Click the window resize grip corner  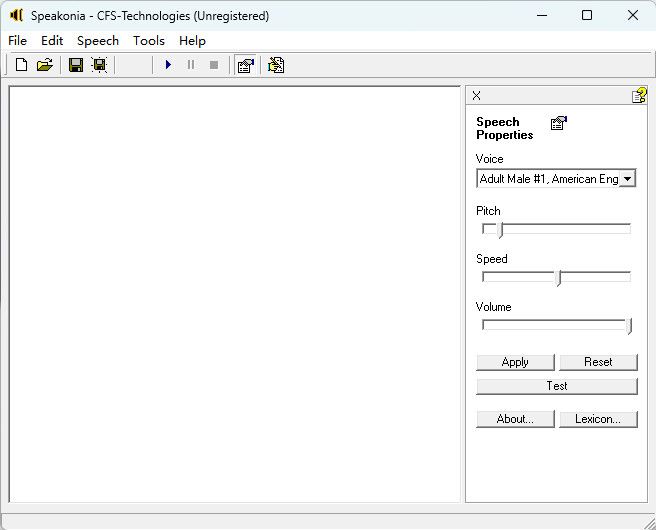pyautogui.click(x=649, y=523)
